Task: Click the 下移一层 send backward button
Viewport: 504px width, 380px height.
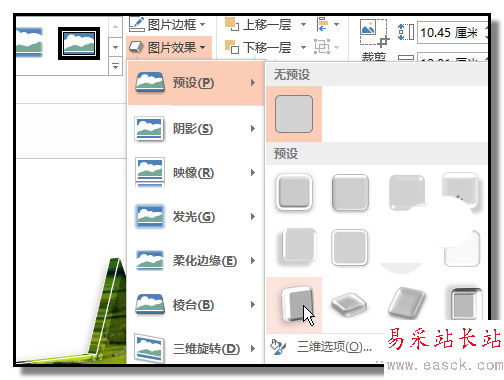Action: tap(259, 47)
